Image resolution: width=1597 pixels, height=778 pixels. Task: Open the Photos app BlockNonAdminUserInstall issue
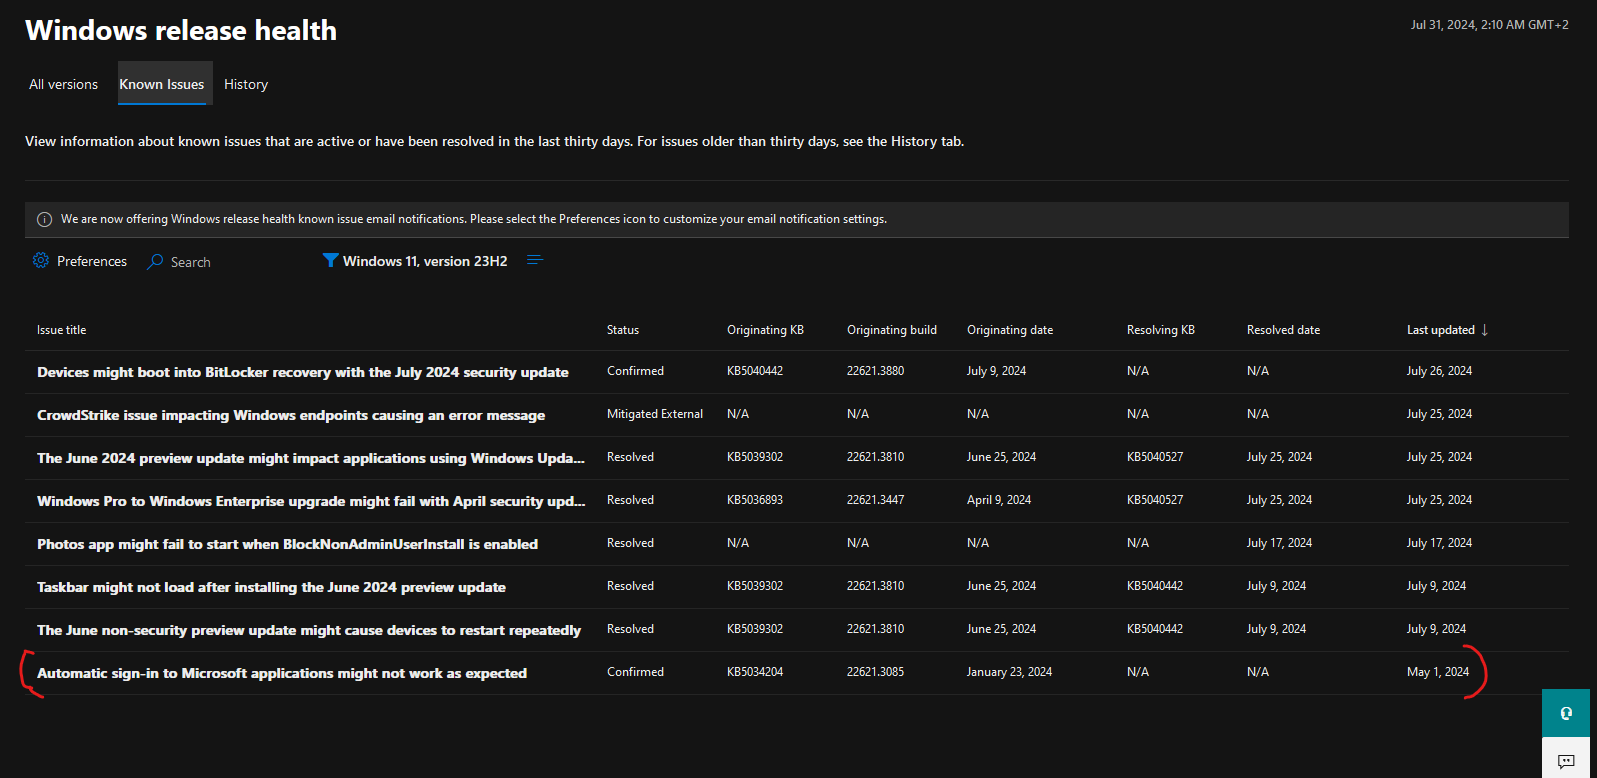pyautogui.click(x=287, y=544)
